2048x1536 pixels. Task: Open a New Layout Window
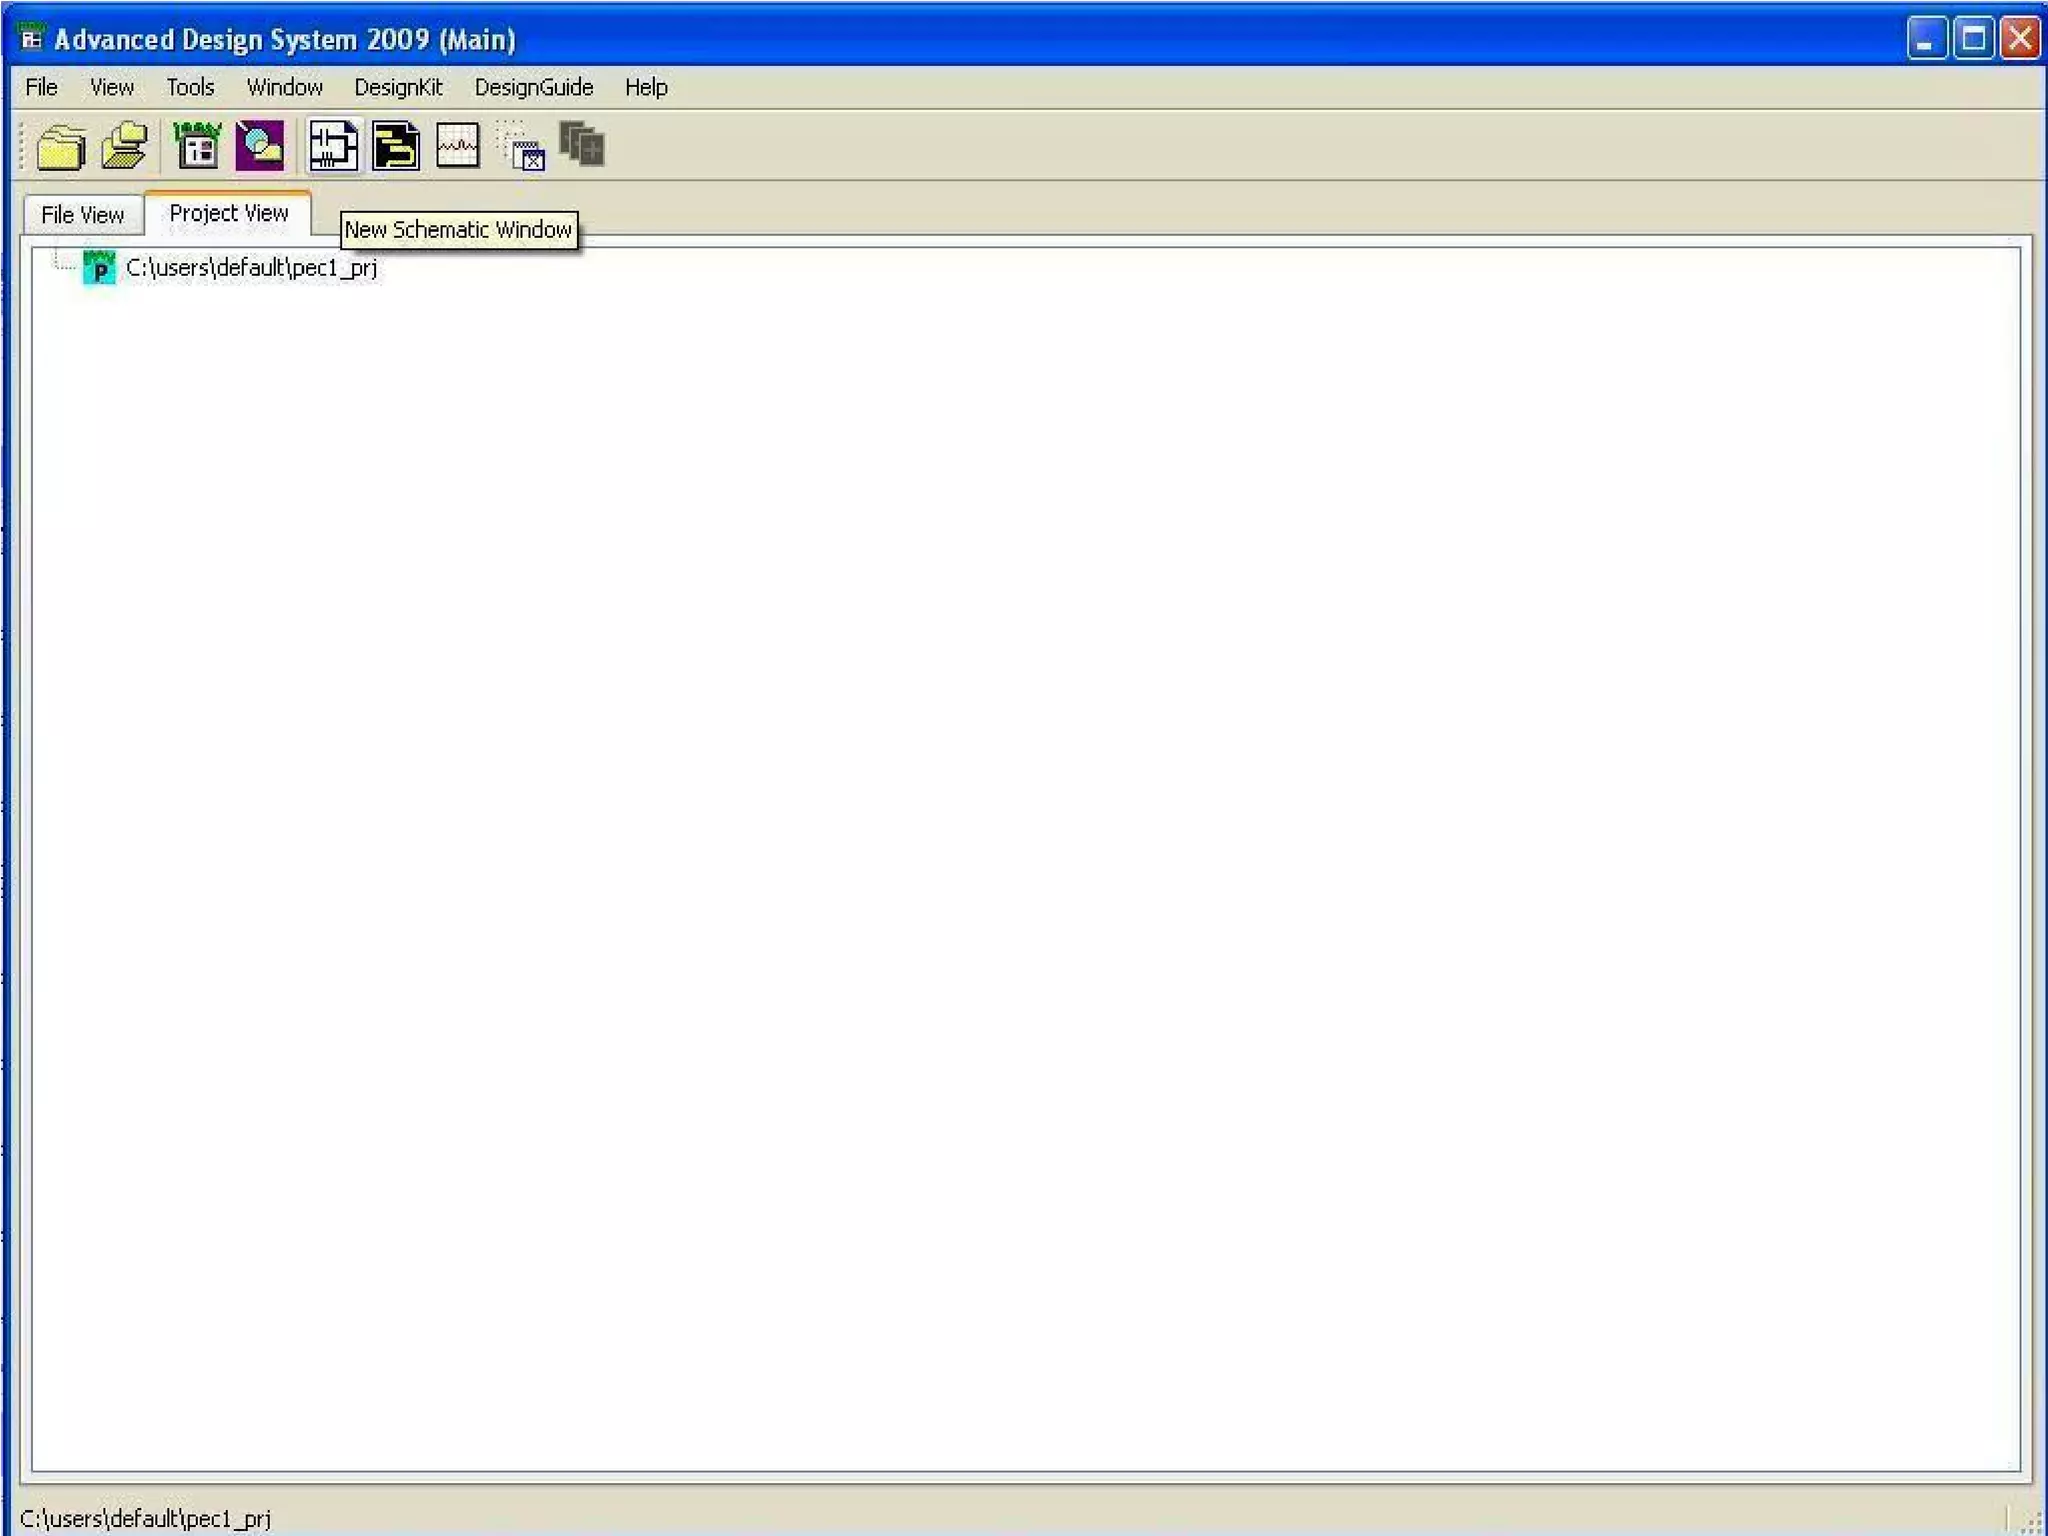coord(396,147)
